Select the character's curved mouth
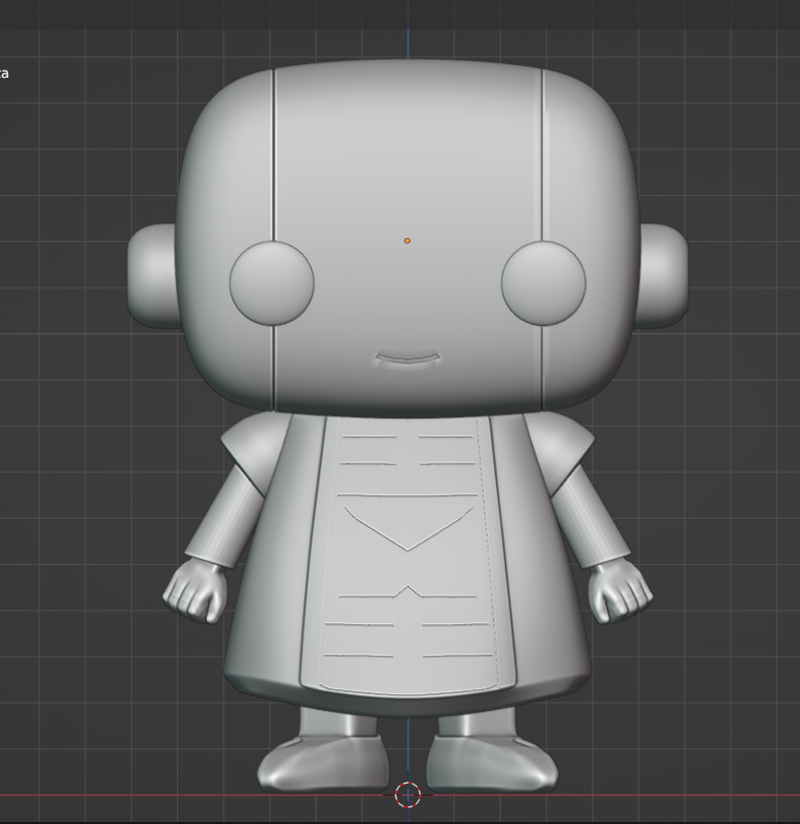Viewport: 800px width, 824px height. click(x=407, y=359)
